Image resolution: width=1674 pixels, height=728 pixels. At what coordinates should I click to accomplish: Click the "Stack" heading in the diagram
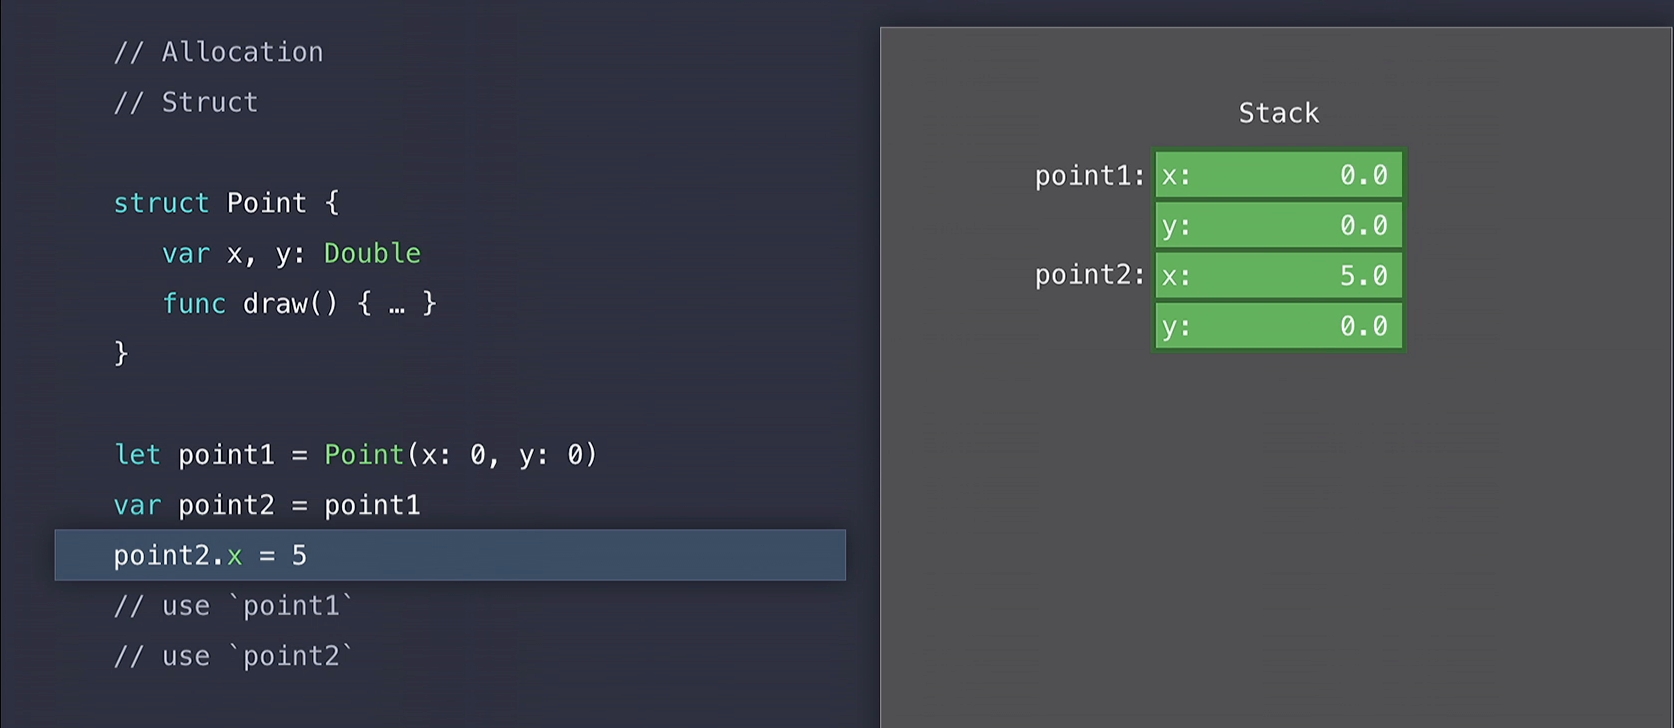pos(1278,113)
